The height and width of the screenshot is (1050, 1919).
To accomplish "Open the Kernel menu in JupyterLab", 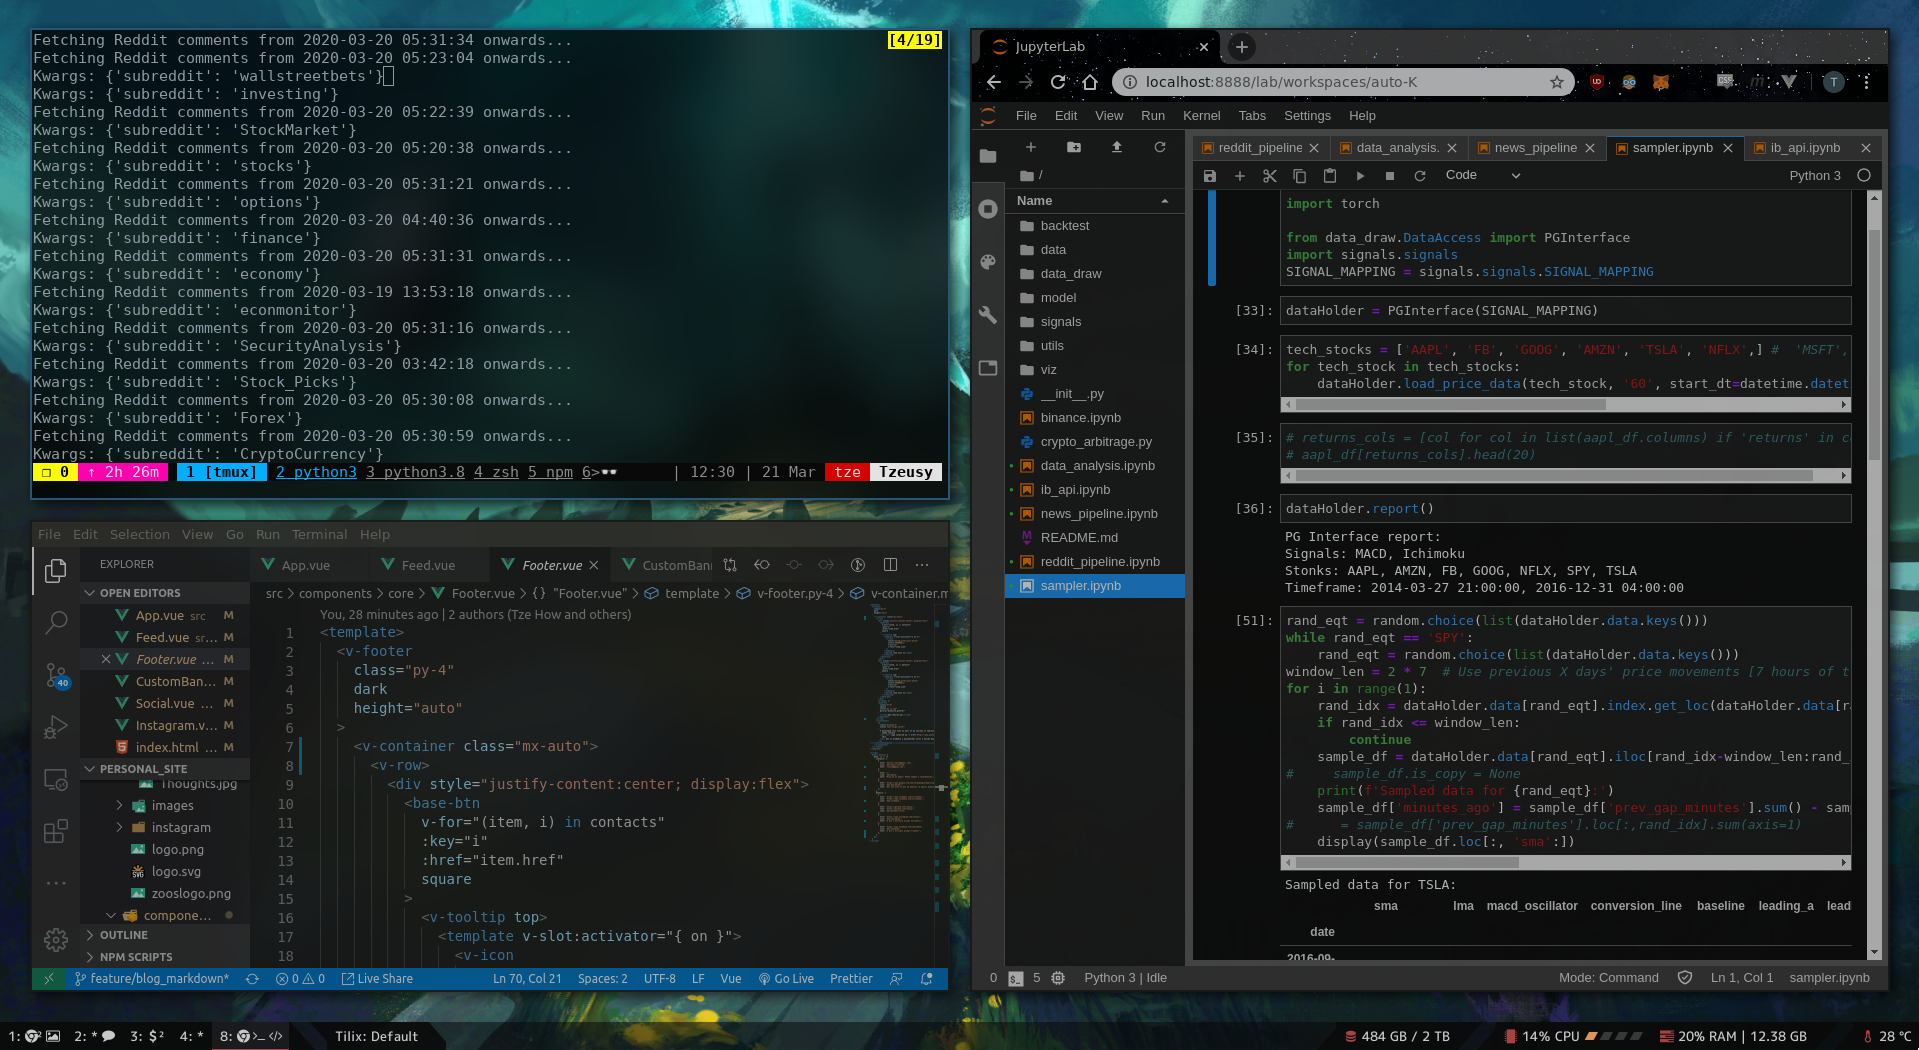I will (1201, 115).
